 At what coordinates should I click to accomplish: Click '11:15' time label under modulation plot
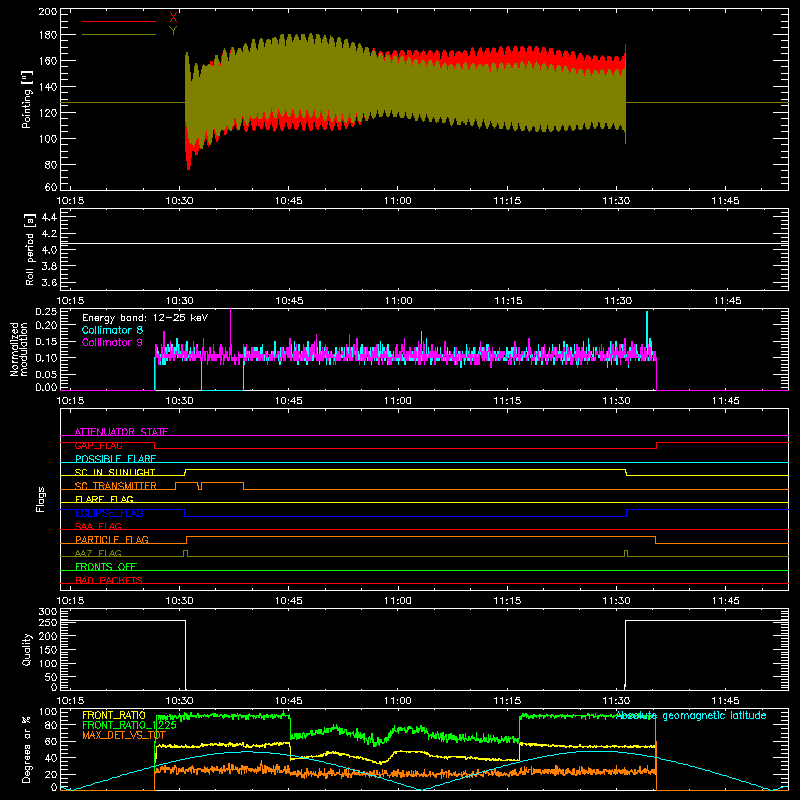point(507,401)
